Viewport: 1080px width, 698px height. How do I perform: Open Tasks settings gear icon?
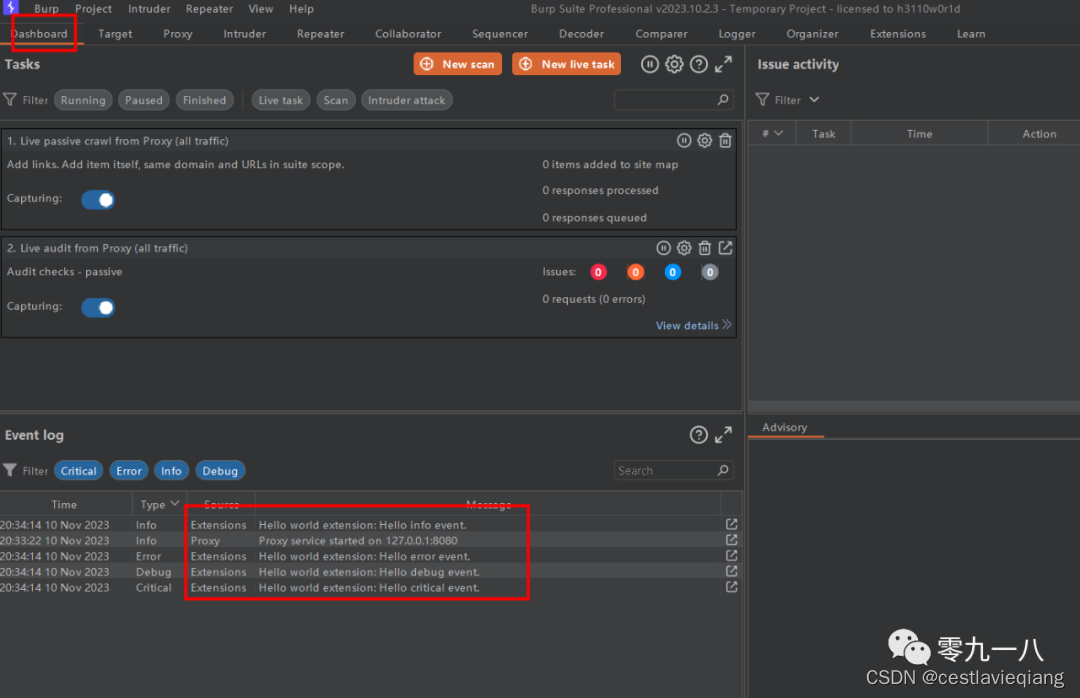click(674, 64)
